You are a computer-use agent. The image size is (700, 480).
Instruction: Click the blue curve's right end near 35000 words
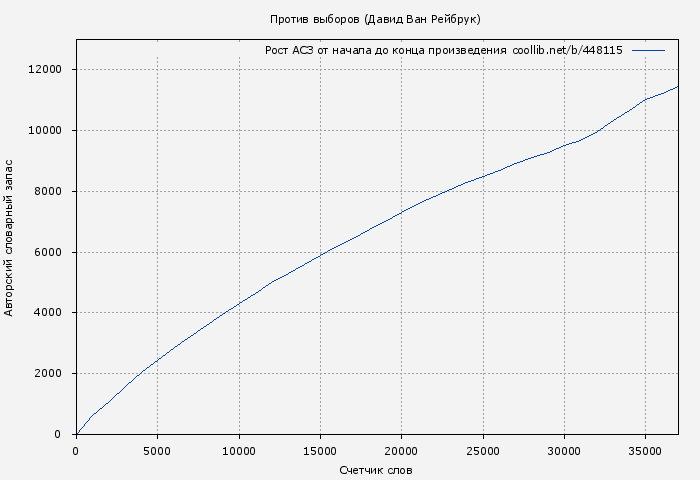pos(674,88)
